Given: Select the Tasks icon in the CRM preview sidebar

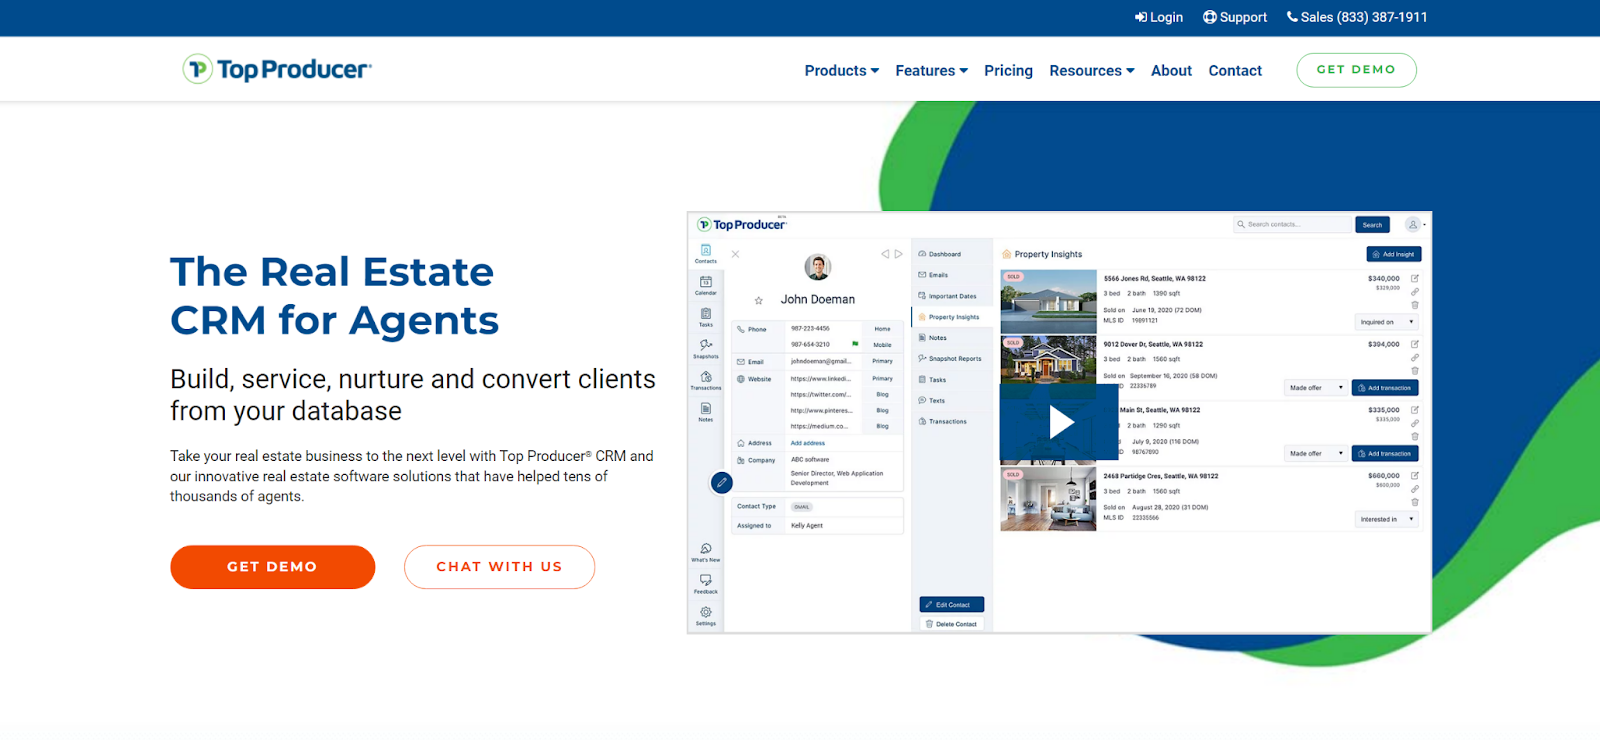Looking at the screenshot, I should point(706,317).
